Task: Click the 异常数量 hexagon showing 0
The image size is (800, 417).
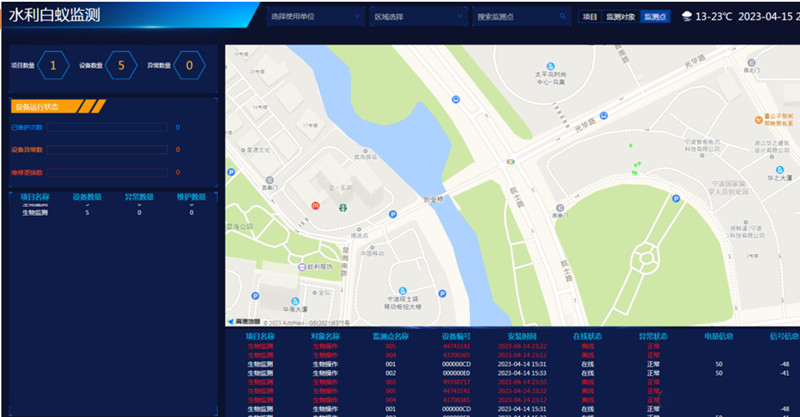Action: pyautogui.click(x=189, y=66)
